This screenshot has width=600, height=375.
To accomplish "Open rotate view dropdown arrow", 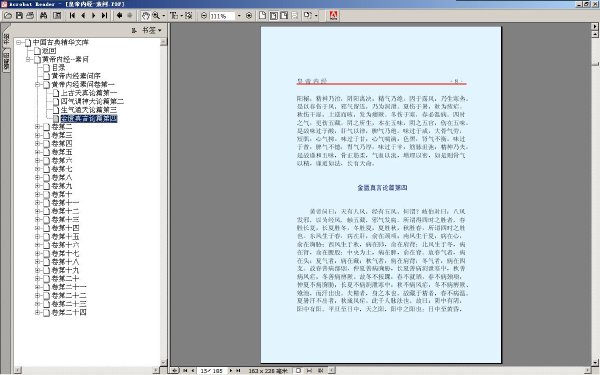I will (x=316, y=16).
